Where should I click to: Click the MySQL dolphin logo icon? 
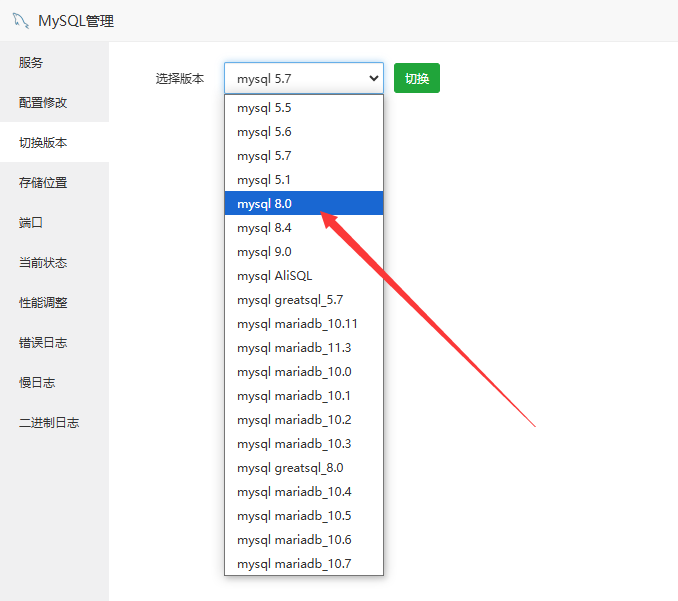pos(20,21)
